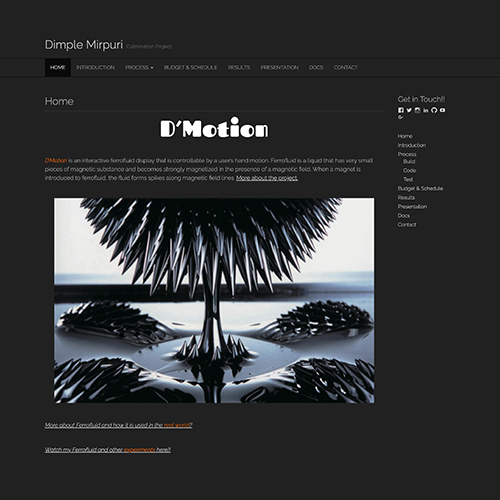The width and height of the screenshot is (500, 500).
Task: Open the Facebook social icon
Action: (401, 110)
